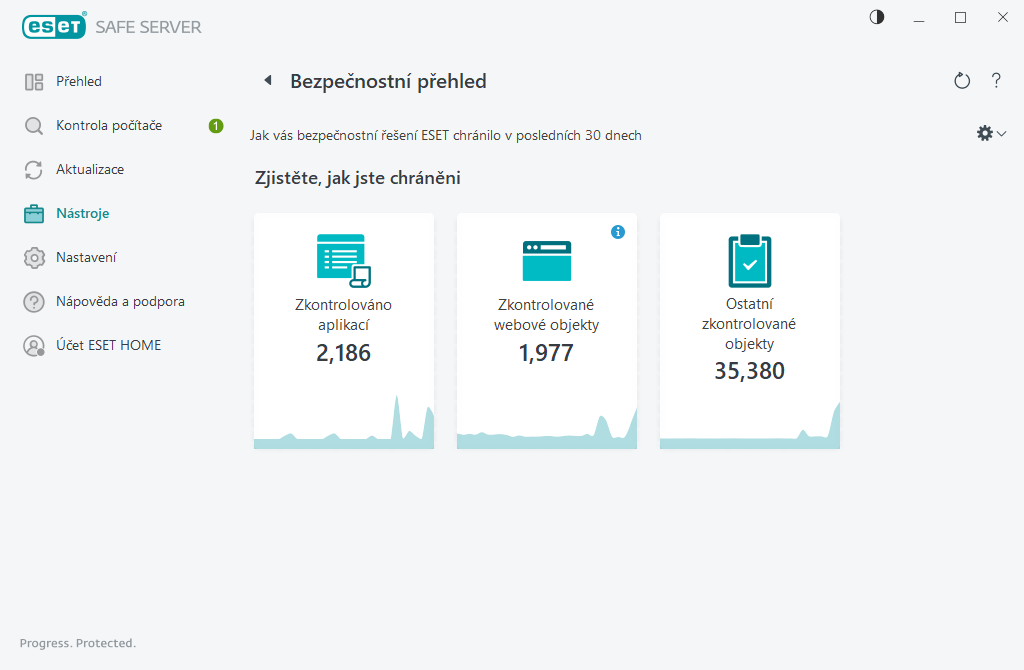
Task: Click the green notification badge
Action: (x=215, y=126)
